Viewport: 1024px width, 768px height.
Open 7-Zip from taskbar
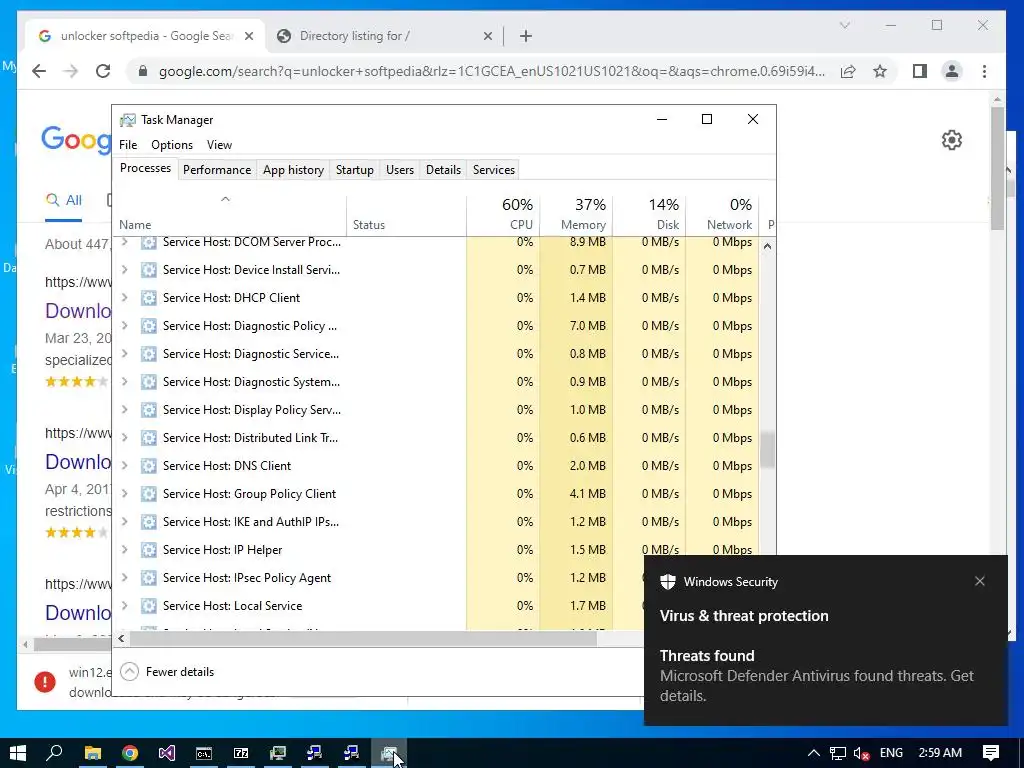[x=241, y=753]
